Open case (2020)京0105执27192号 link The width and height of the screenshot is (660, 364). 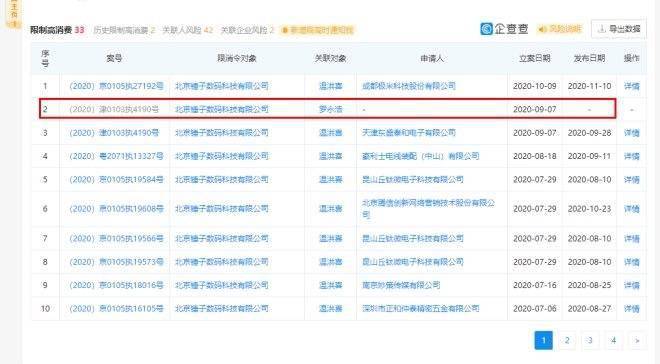click(x=116, y=86)
